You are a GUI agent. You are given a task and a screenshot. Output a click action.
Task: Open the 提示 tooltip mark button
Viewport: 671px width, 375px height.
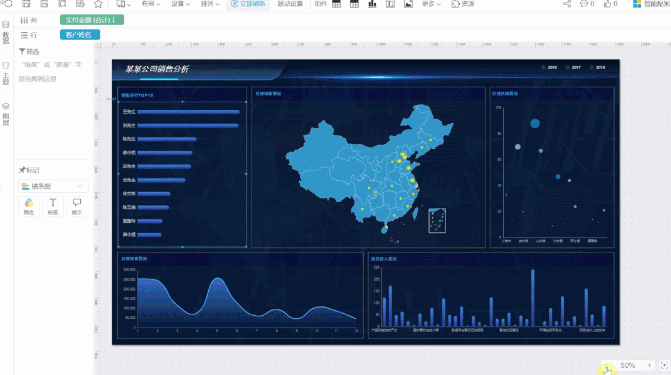[x=77, y=206]
